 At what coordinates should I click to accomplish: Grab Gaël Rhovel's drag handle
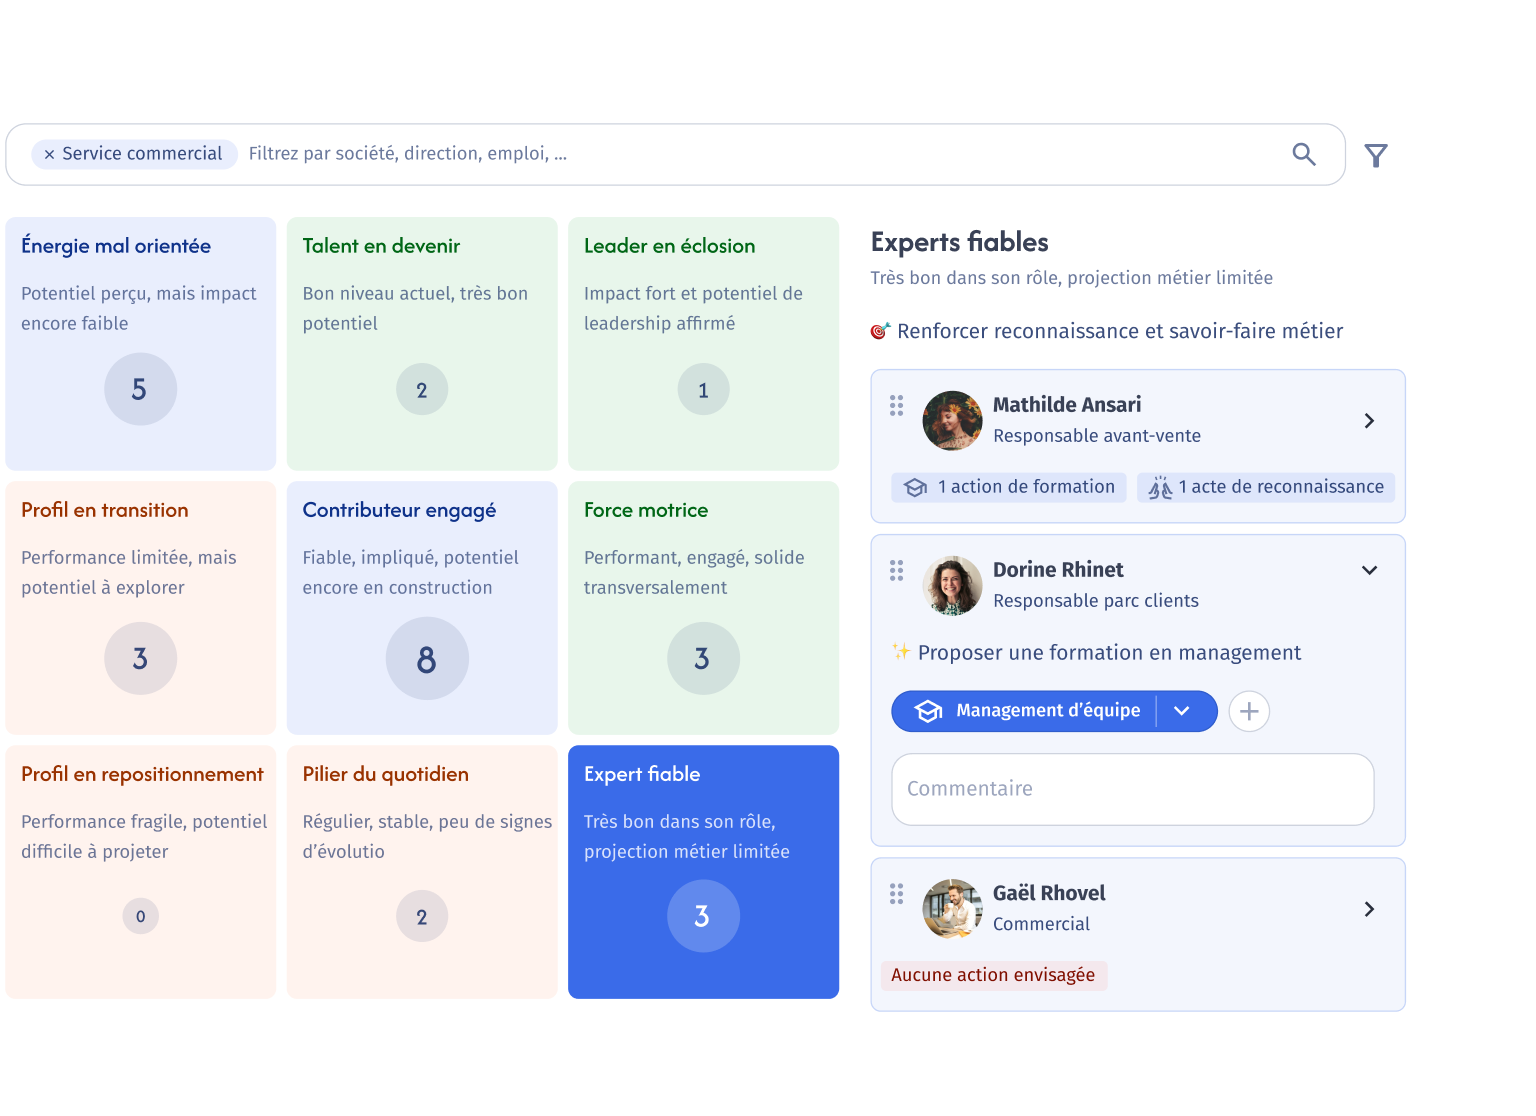896,893
